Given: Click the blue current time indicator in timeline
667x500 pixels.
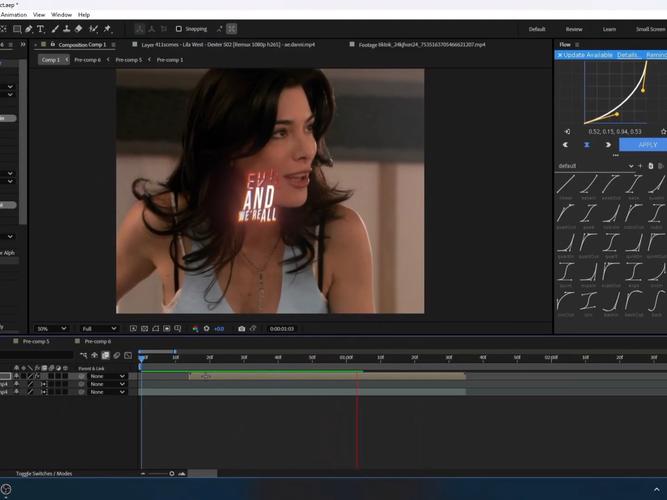Looking at the screenshot, I should (x=142, y=359).
